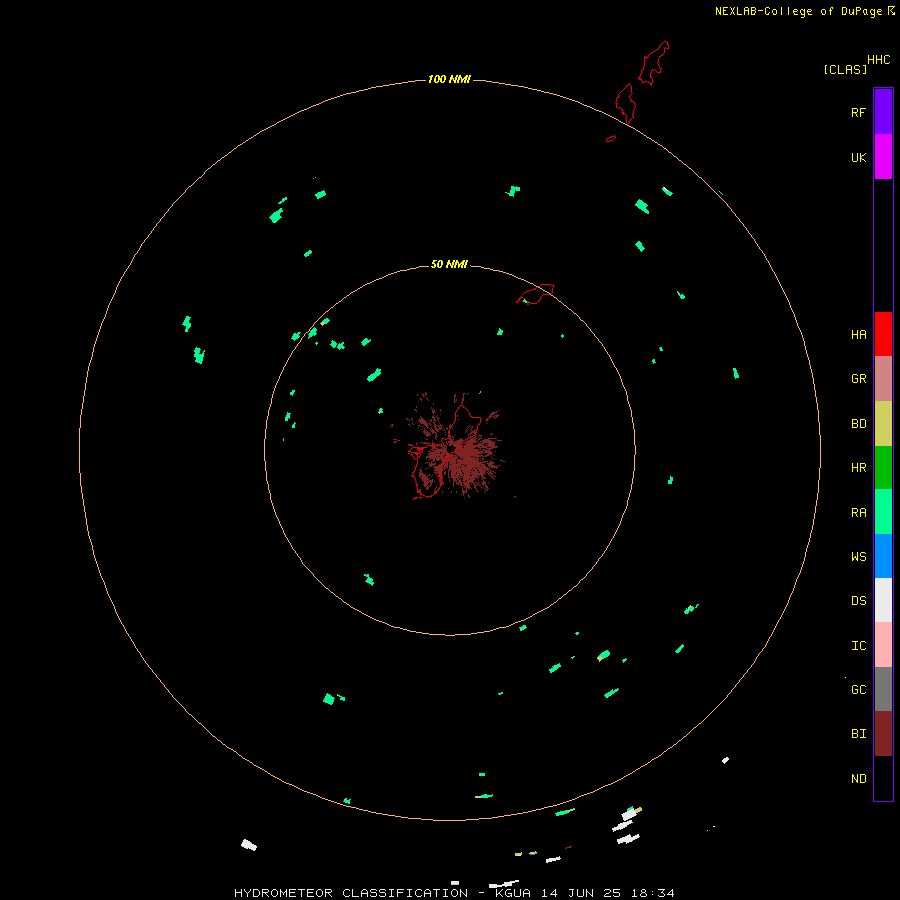Click the [CLAS] units label
The height and width of the screenshot is (900, 900).
(x=845, y=69)
